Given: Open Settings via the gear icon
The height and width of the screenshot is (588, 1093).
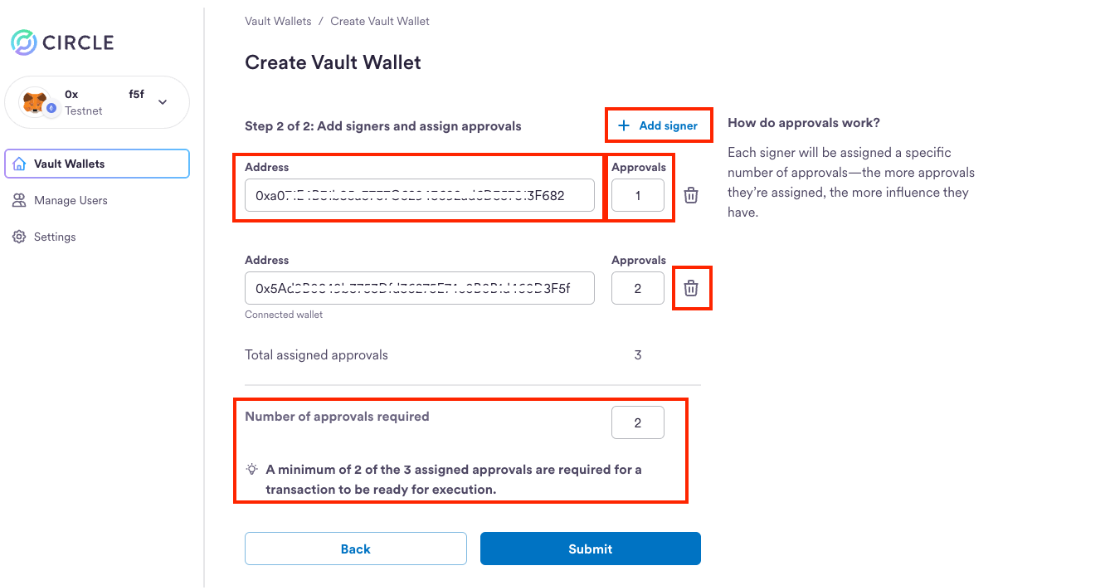Looking at the screenshot, I should click(x=19, y=236).
